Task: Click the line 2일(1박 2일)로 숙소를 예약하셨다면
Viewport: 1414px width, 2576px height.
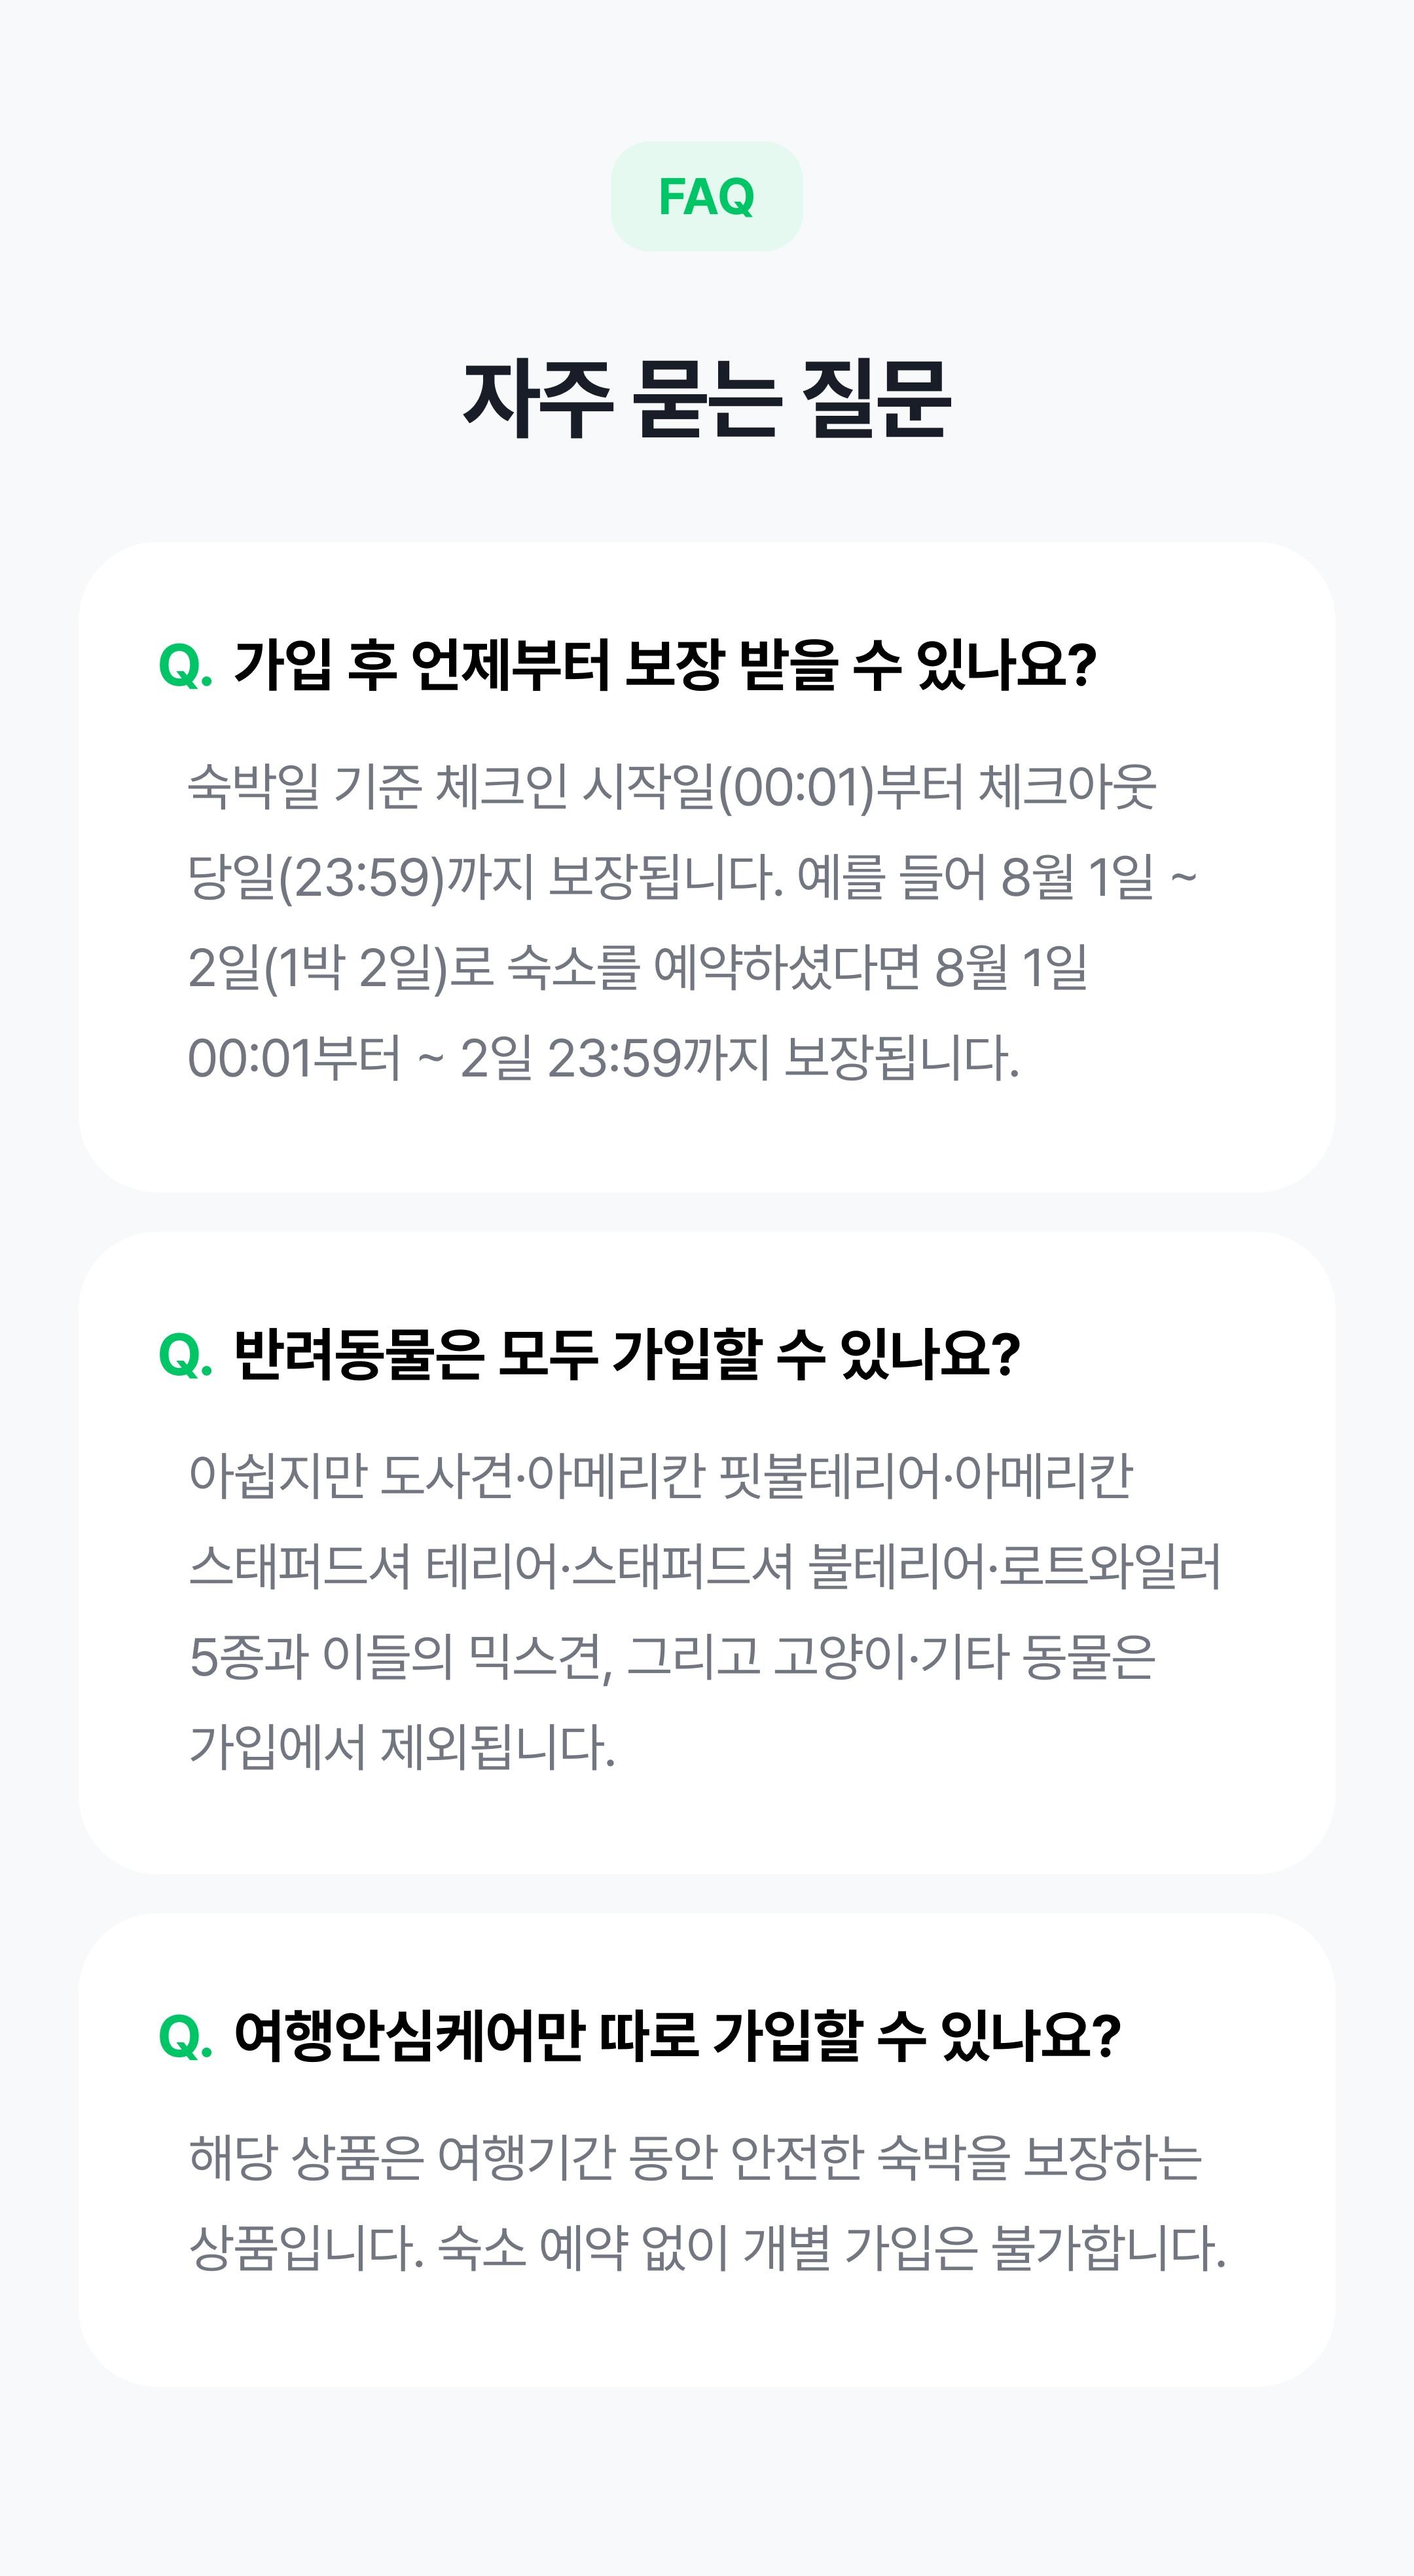Action: pos(638,968)
